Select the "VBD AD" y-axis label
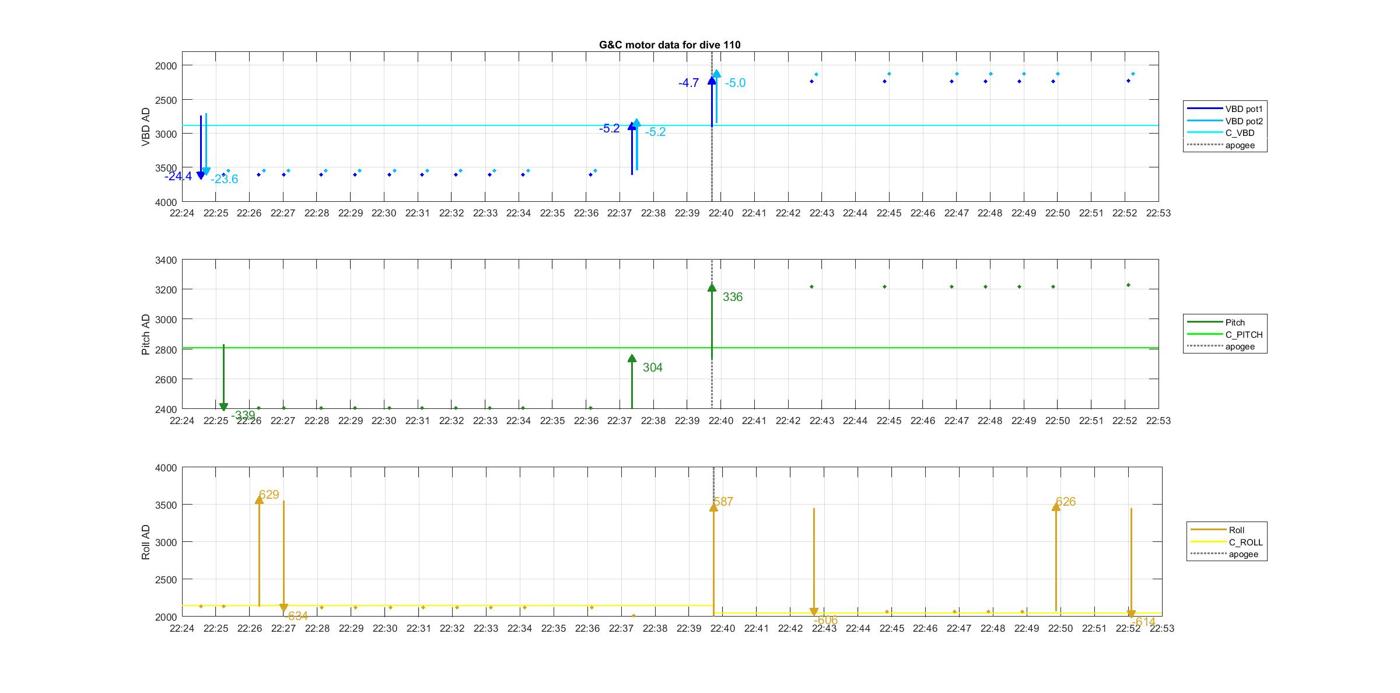 (x=146, y=127)
